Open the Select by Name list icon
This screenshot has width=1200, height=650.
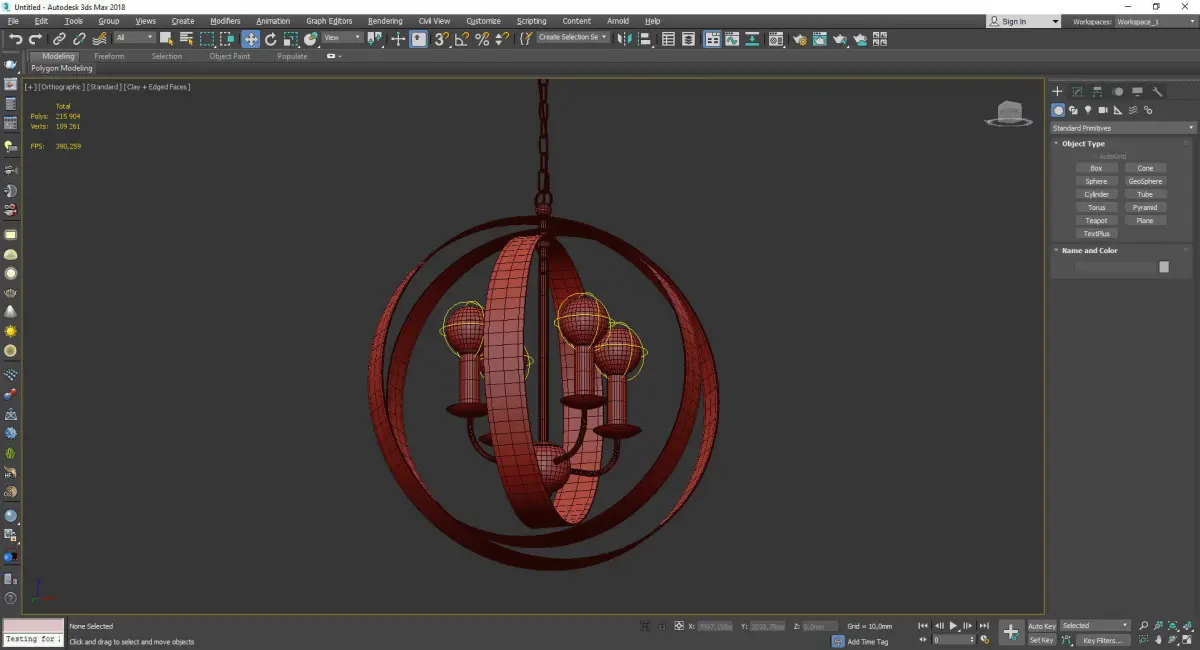(x=186, y=39)
